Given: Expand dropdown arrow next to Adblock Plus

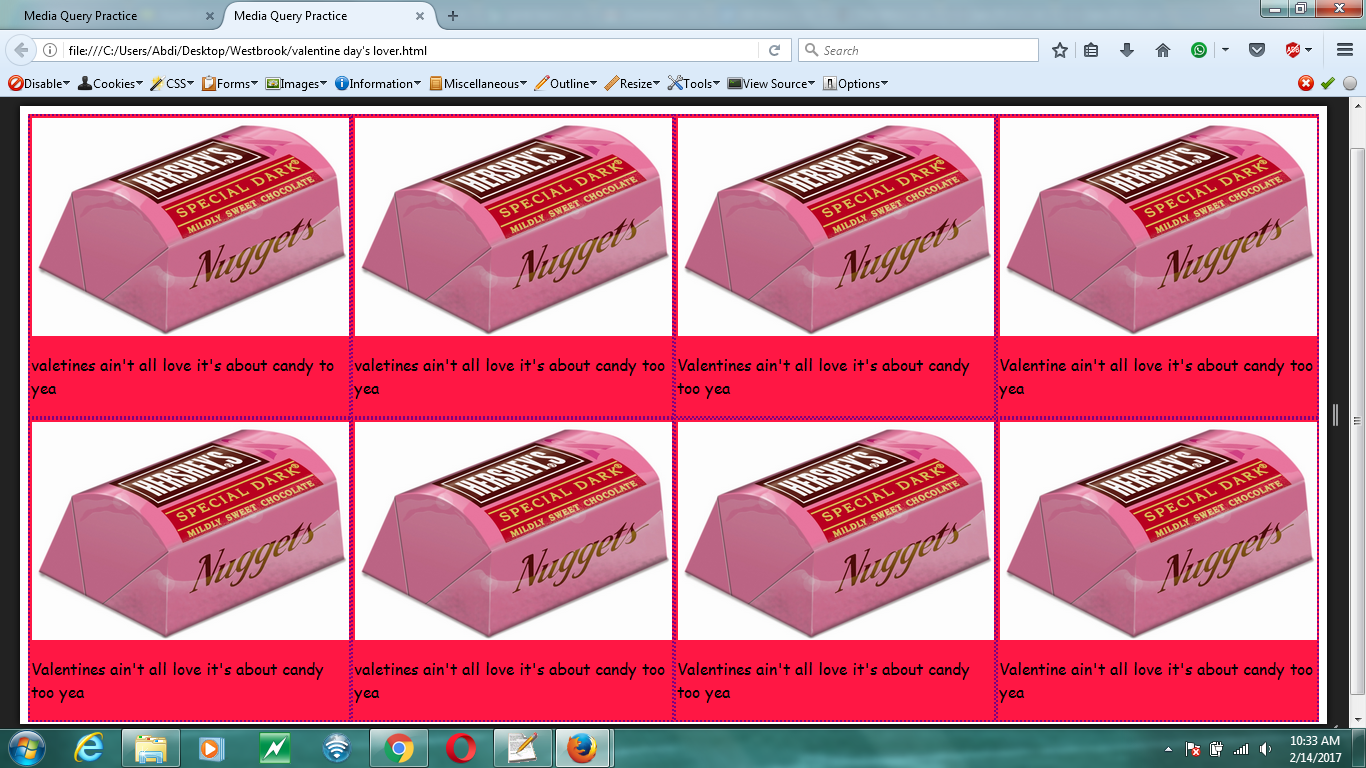Looking at the screenshot, I should 1308,50.
